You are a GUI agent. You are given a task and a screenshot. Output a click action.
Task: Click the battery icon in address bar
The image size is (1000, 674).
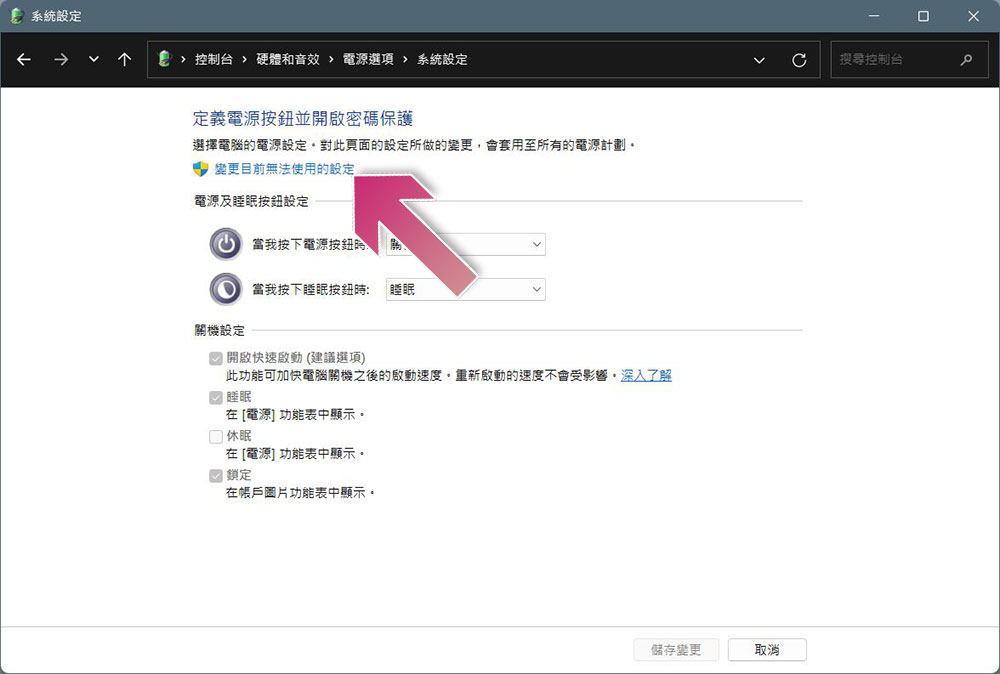pos(165,59)
